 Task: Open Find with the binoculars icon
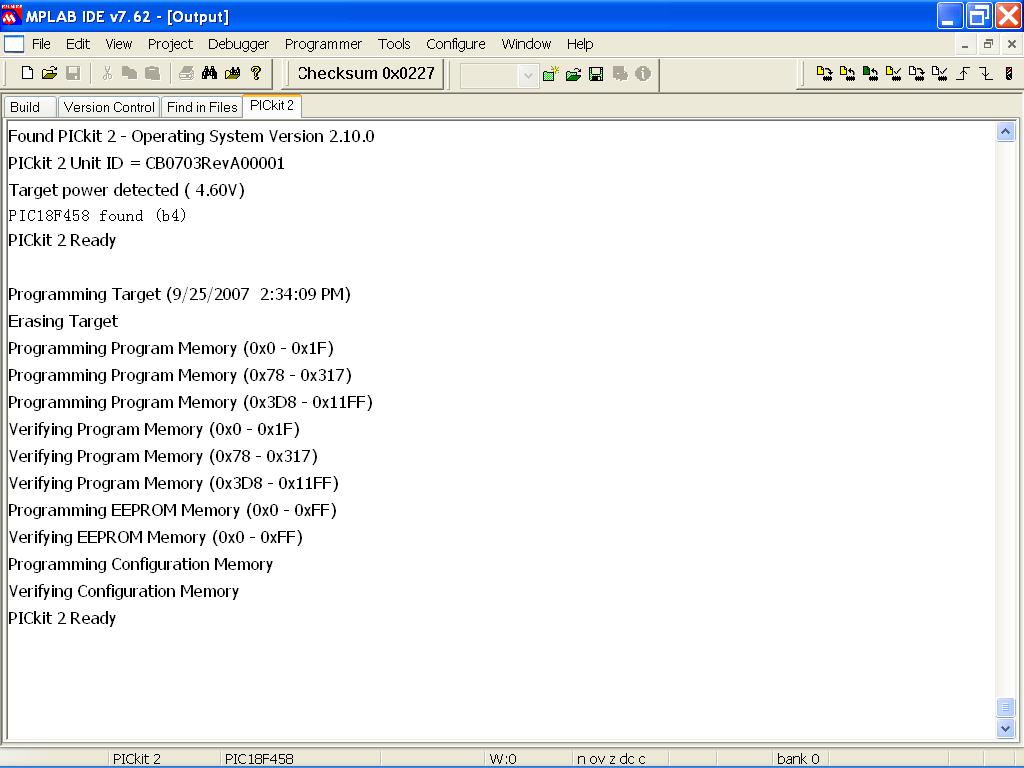[209, 73]
